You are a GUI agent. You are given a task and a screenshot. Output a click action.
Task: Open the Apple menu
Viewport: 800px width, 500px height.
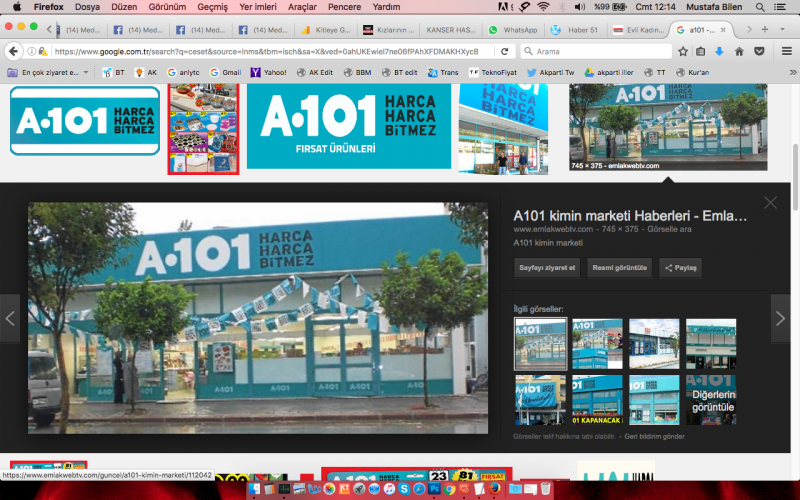16,7
